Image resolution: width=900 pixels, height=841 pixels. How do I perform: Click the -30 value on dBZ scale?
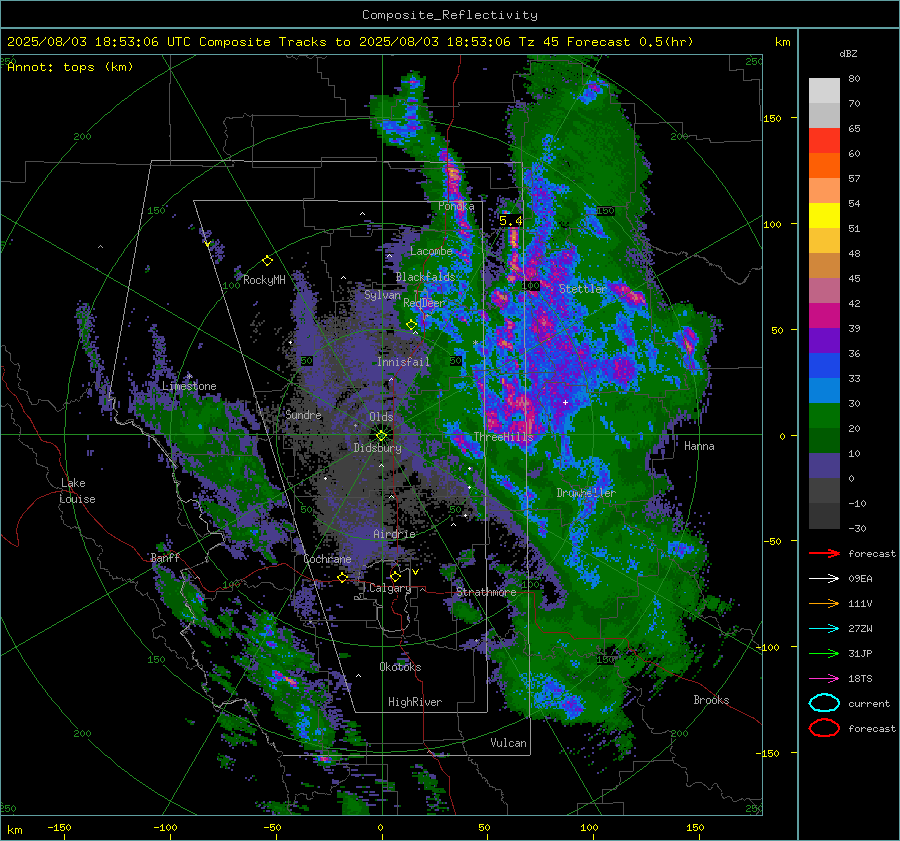coord(857,528)
